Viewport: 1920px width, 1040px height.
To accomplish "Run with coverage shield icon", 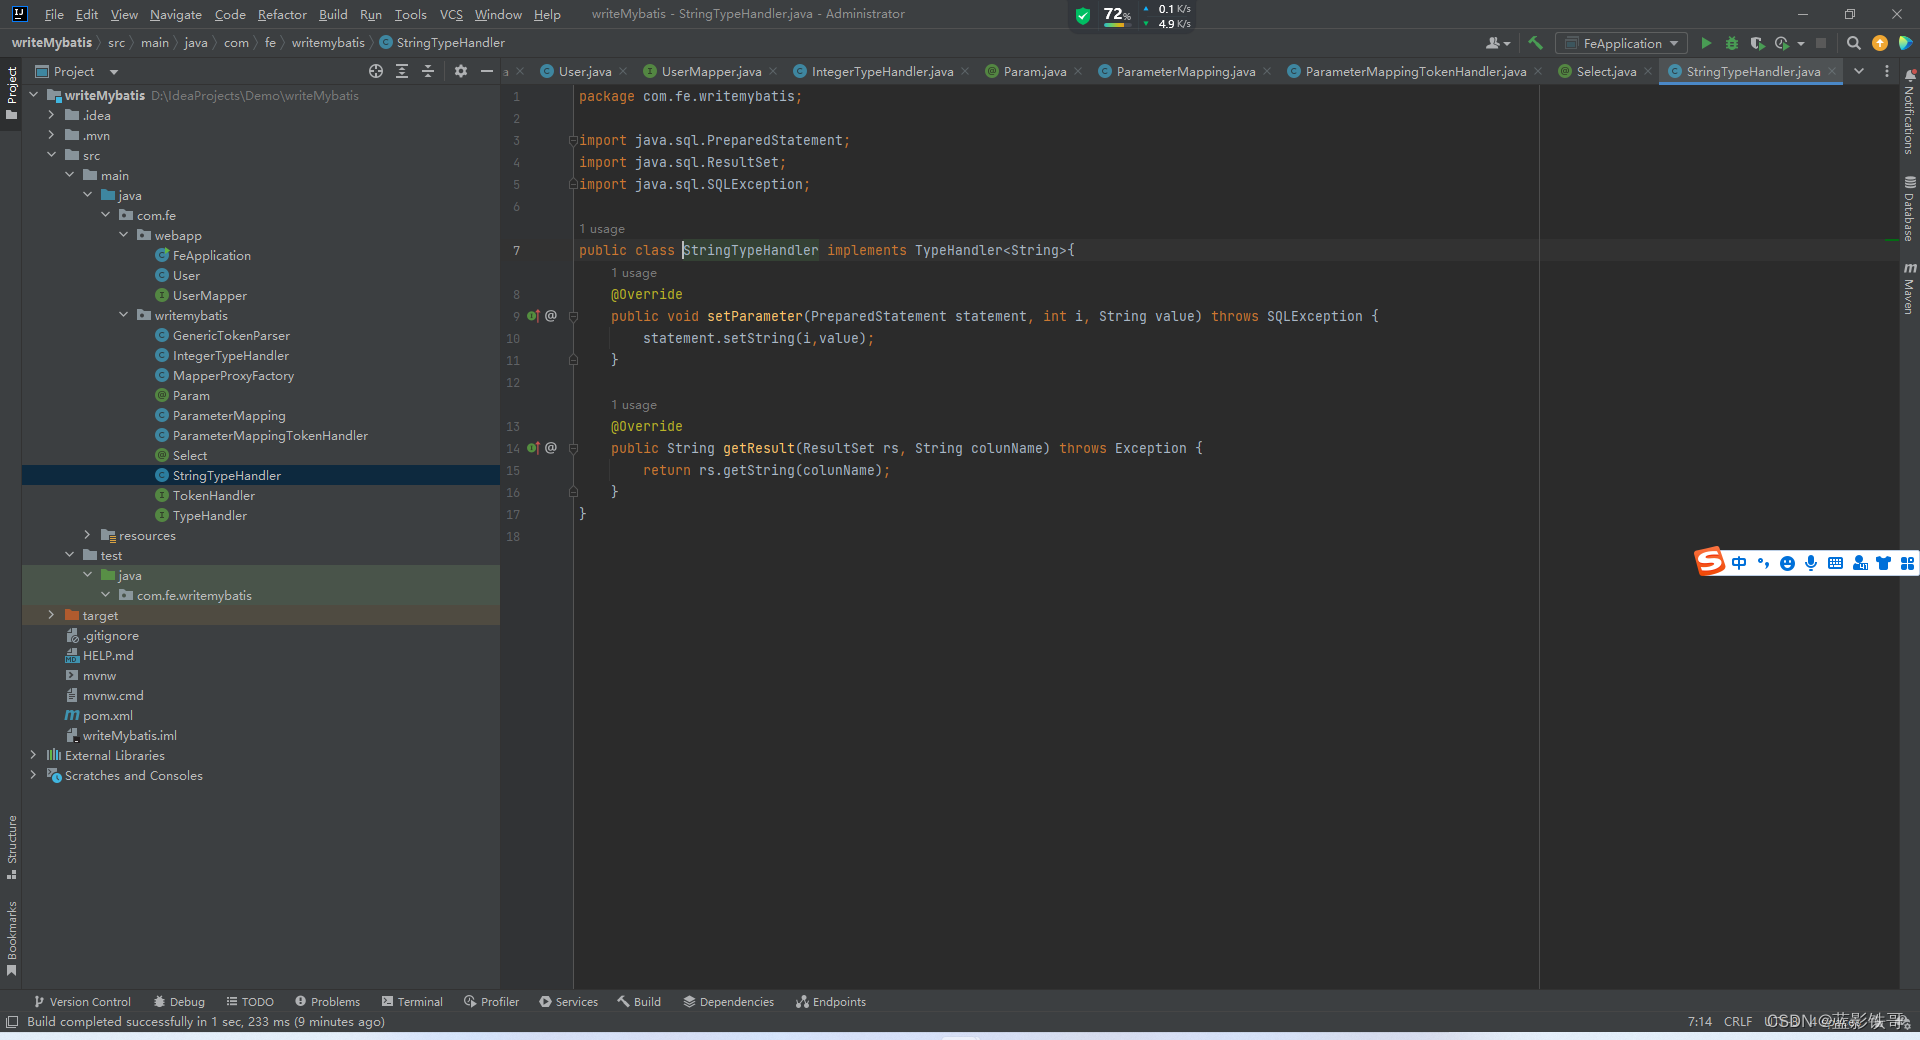I will (1757, 43).
